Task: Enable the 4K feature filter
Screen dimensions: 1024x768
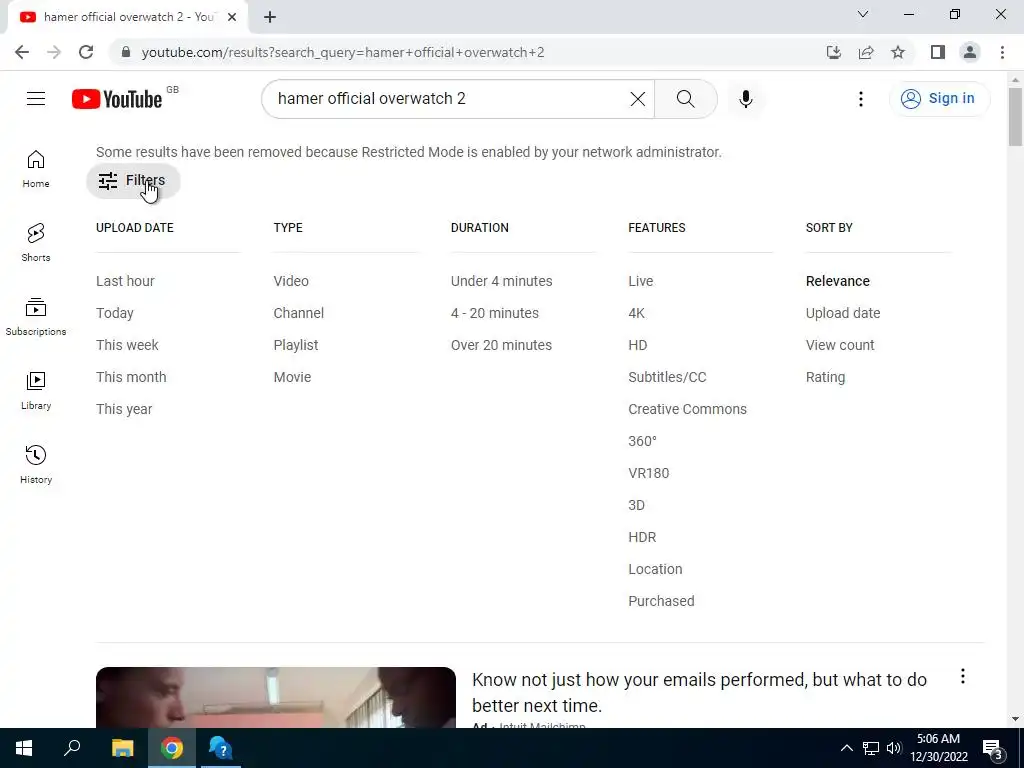Action: tap(637, 313)
